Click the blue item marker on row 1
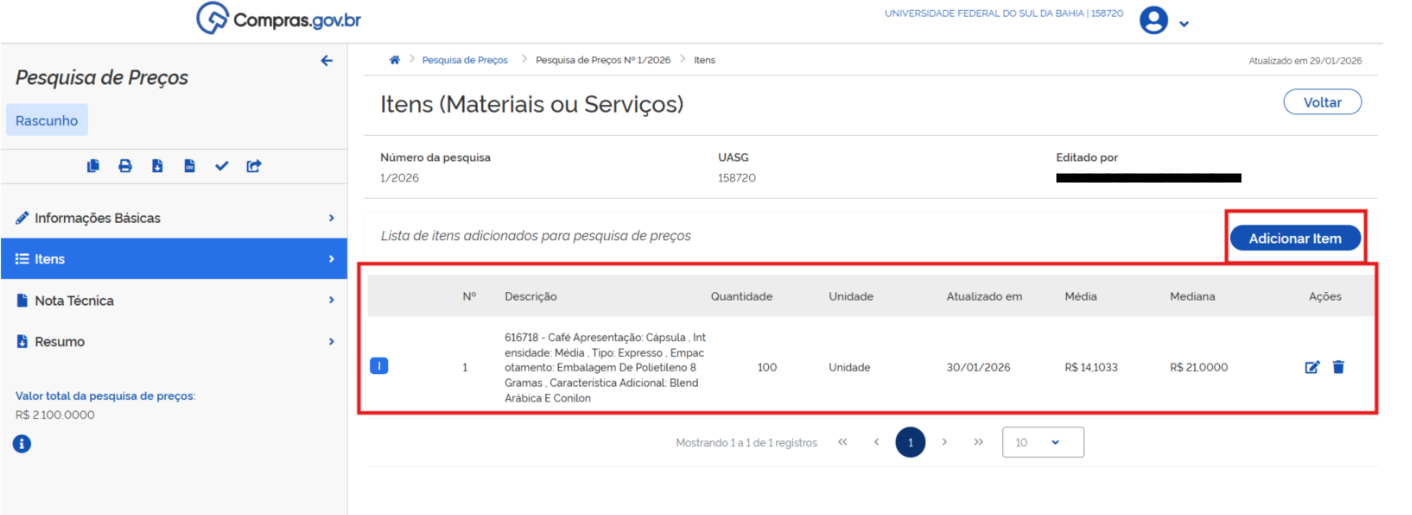 [379, 366]
